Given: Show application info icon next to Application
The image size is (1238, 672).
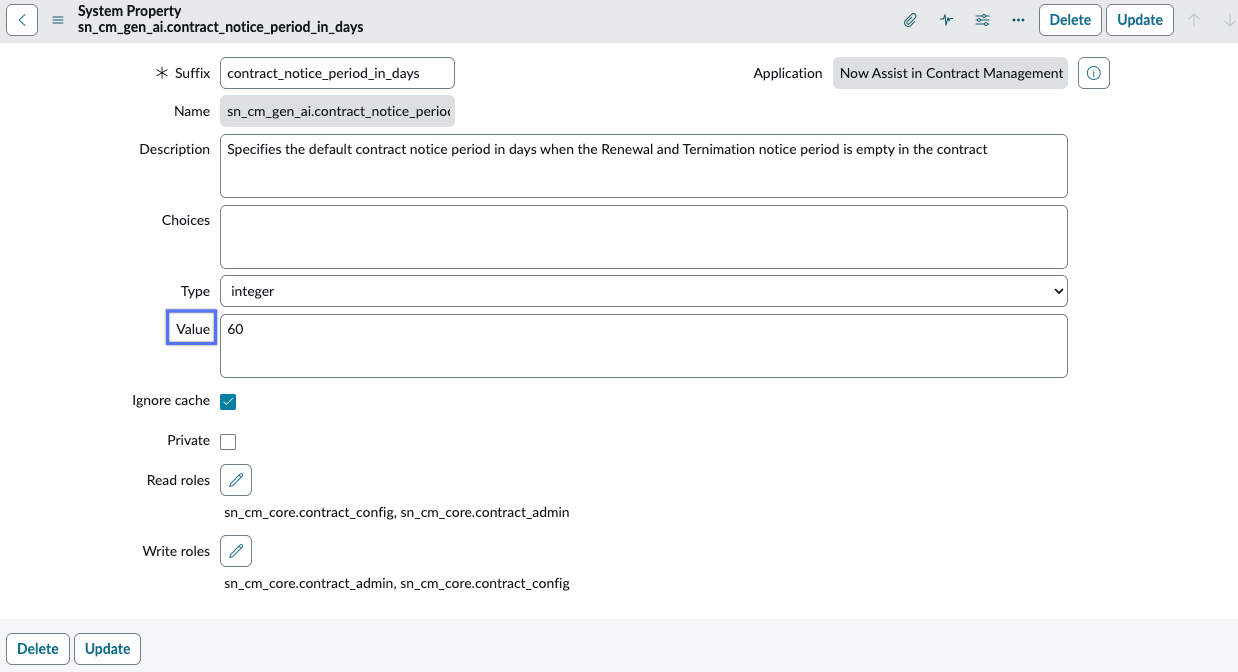Looking at the screenshot, I should (x=1094, y=73).
